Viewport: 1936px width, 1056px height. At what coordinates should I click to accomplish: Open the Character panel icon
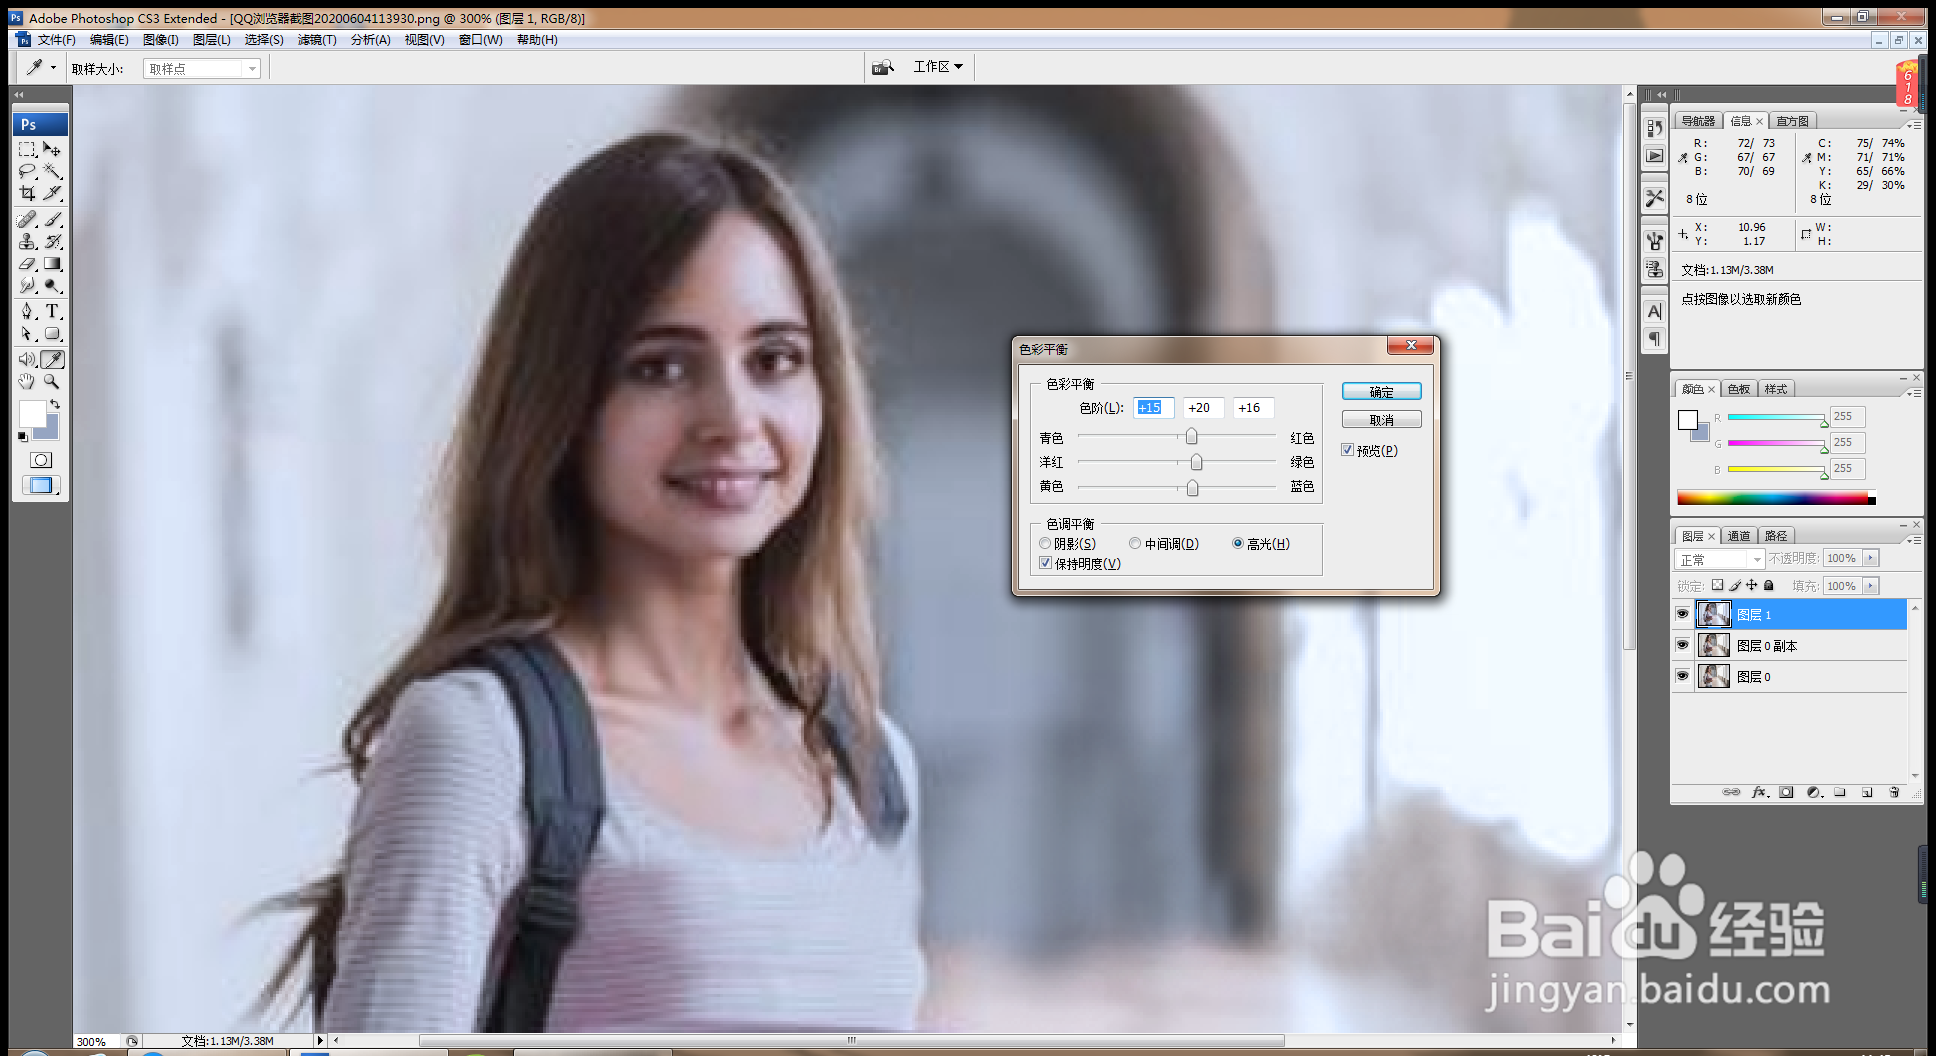click(x=1655, y=312)
